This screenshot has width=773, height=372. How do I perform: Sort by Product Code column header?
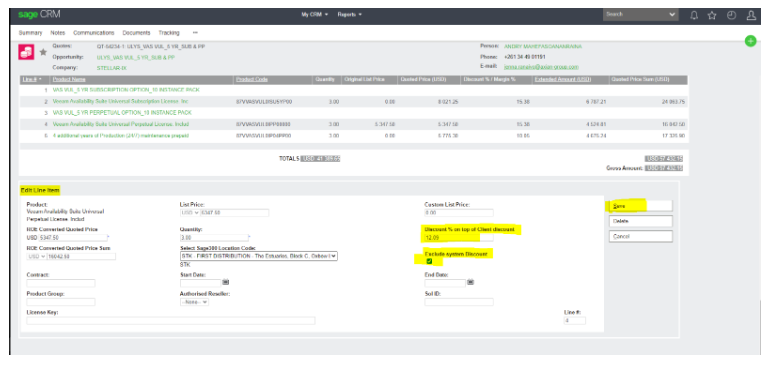pyautogui.click(x=252, y=79)
